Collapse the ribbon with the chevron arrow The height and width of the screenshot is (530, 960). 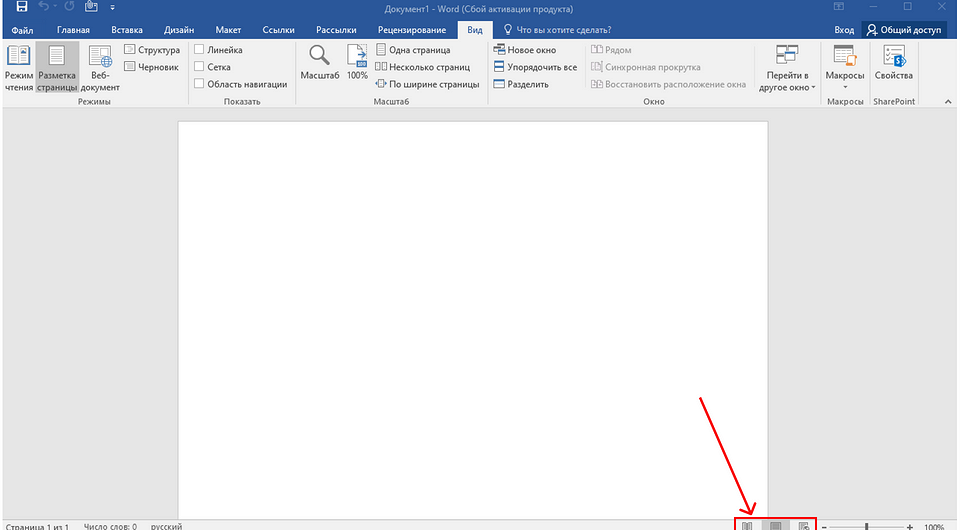click(x=946, y=101)
